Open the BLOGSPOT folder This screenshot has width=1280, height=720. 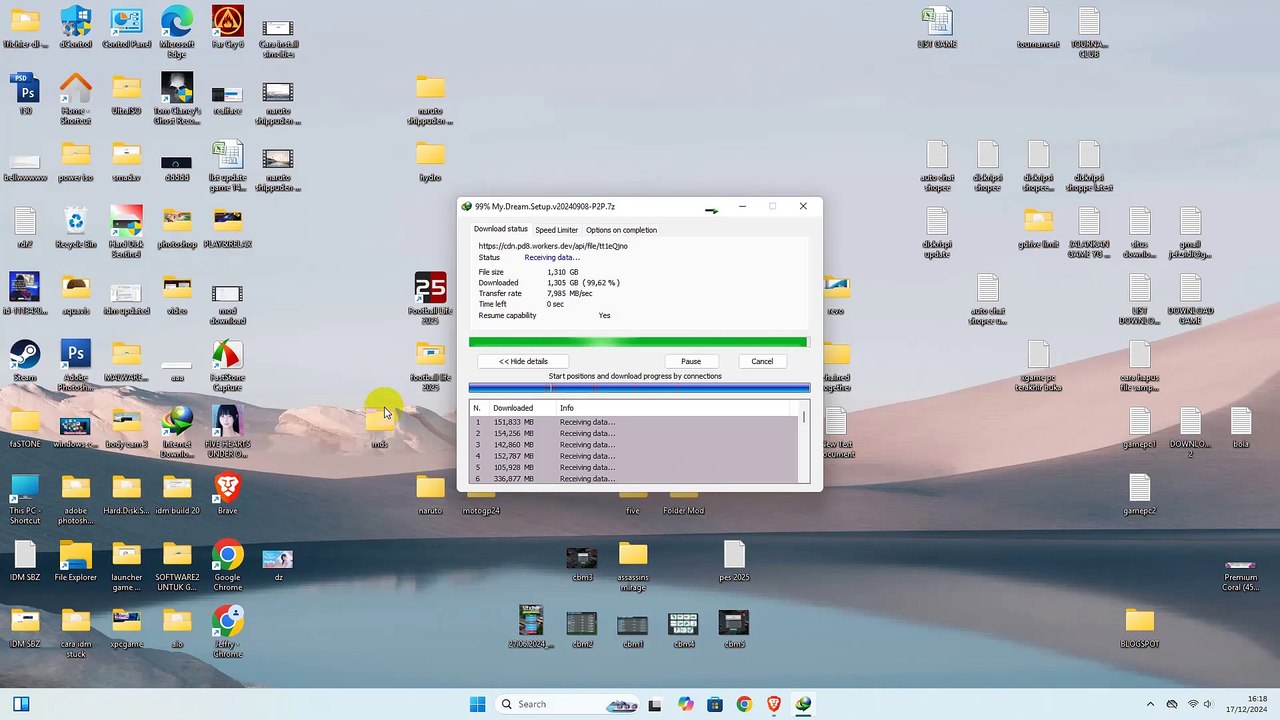click(1139, 627)
